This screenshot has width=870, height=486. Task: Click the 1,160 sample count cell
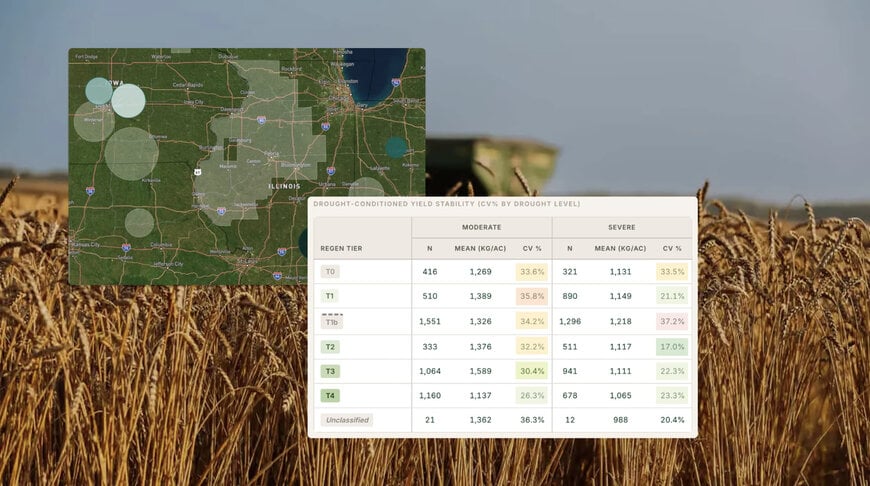point(429,396)
